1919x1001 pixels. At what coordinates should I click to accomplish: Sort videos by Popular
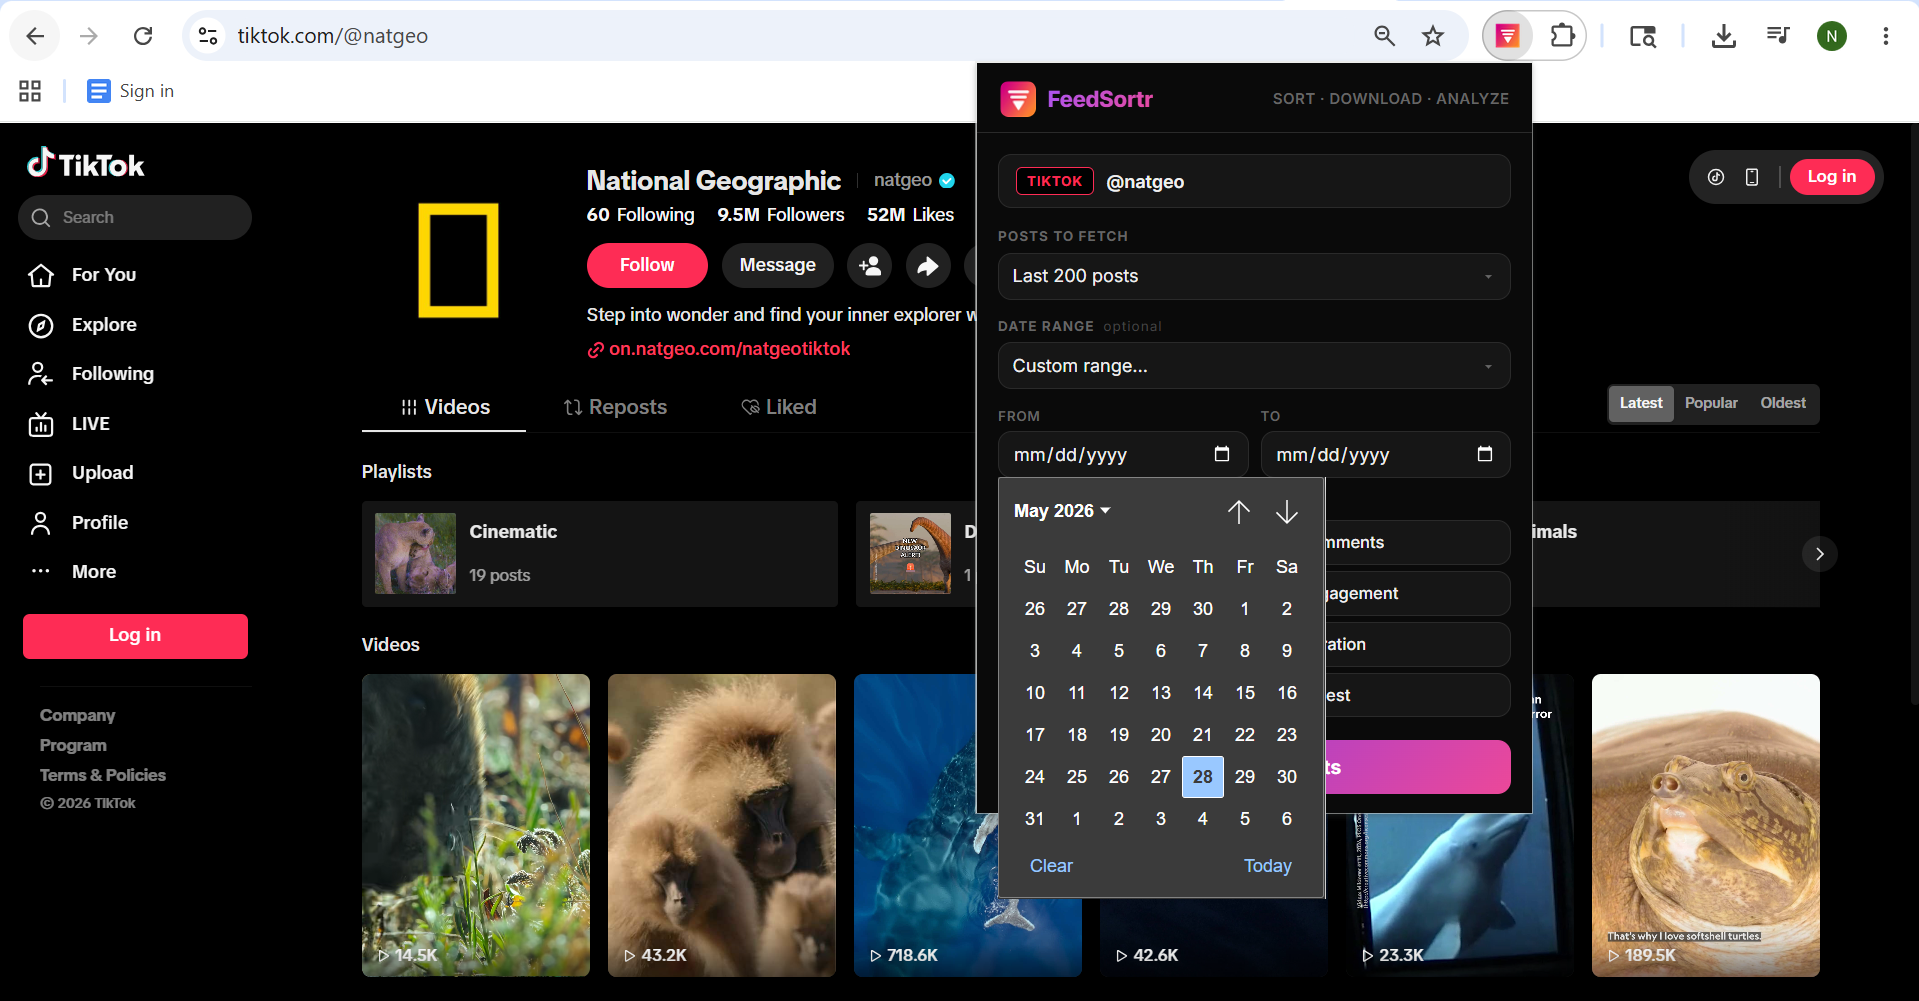[1711, 403]
